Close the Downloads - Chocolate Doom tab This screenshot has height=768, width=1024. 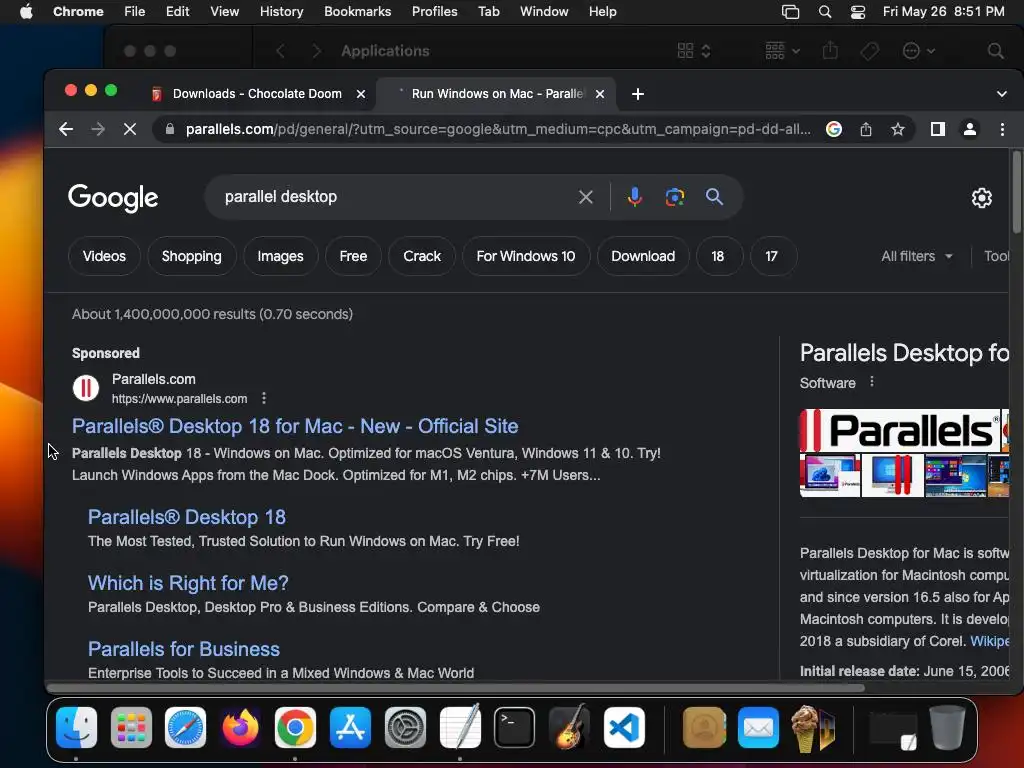[x=360, y=94]
